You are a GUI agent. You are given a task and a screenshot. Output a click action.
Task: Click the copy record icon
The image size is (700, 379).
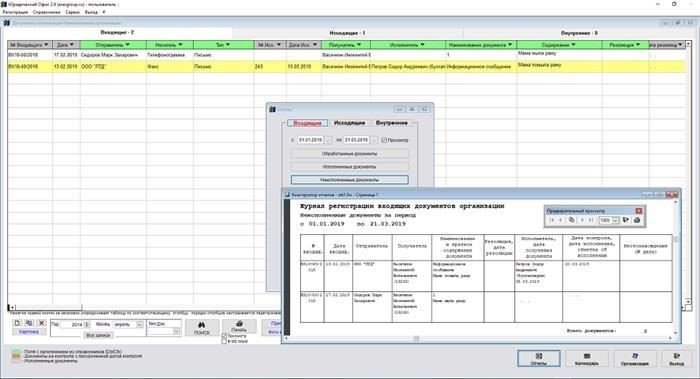coord(29,323)
